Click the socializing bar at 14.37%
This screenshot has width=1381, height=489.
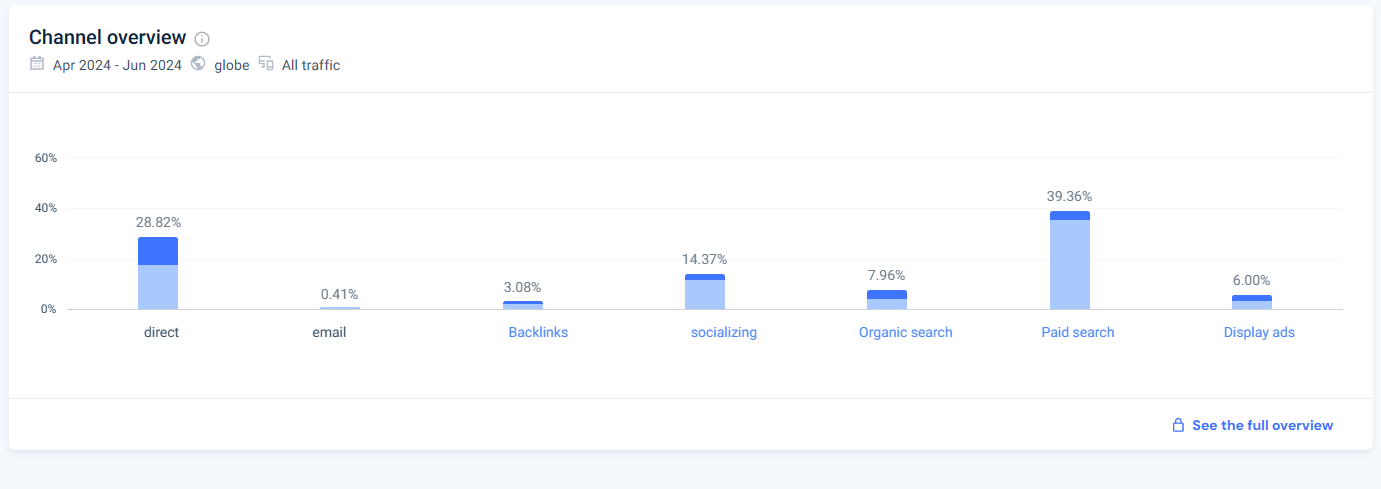[705, 292]
